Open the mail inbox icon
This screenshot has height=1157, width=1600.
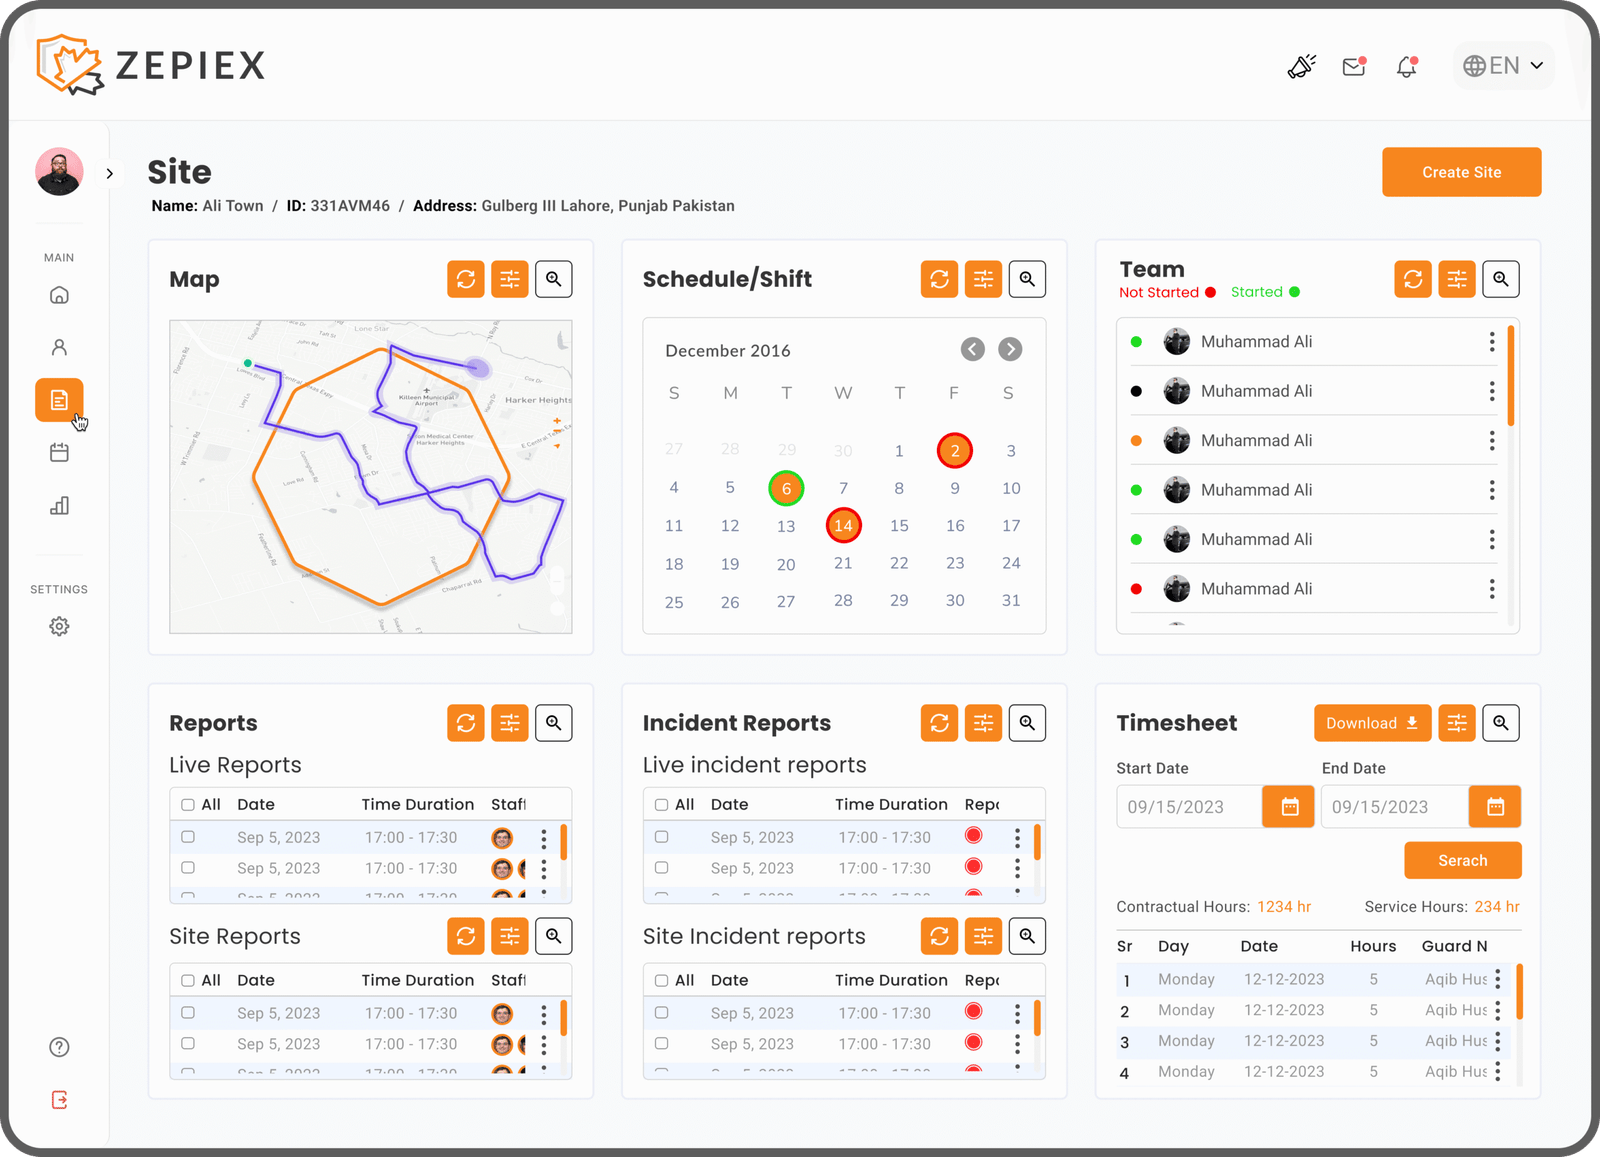coord(1354,66)
